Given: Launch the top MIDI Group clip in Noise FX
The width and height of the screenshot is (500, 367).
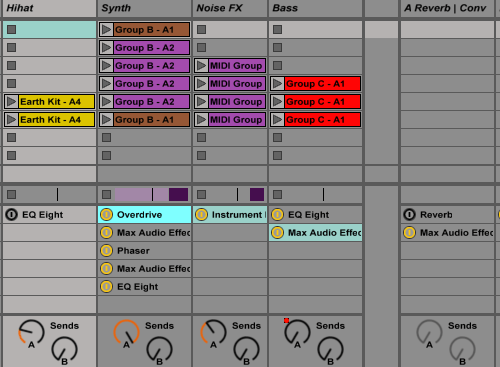Looking at the screenshot, I should coord(201,66).
